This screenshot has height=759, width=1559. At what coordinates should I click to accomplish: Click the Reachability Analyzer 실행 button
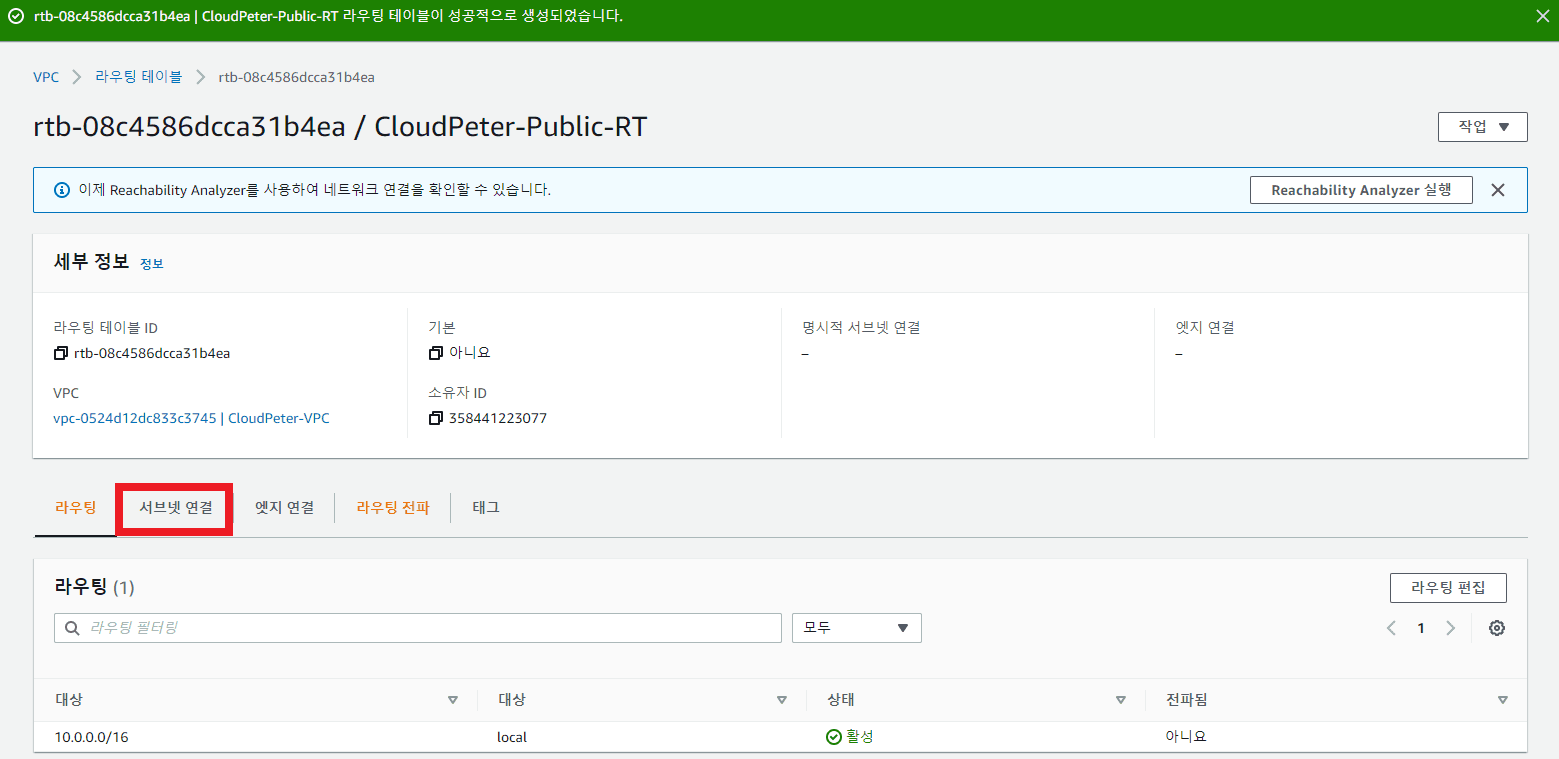pyautogui.click(x=1360, y=190)
